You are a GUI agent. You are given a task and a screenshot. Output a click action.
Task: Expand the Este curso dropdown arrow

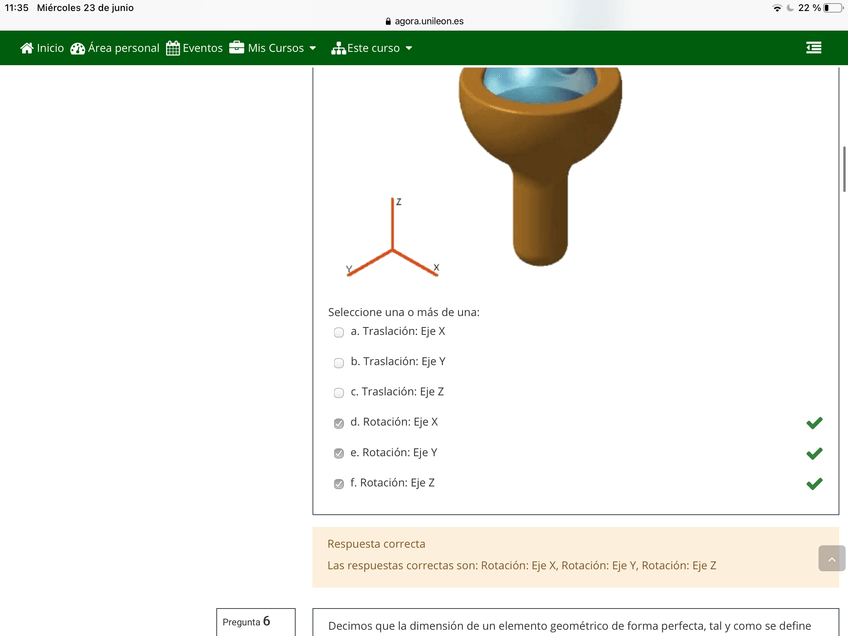click(408, 48)
